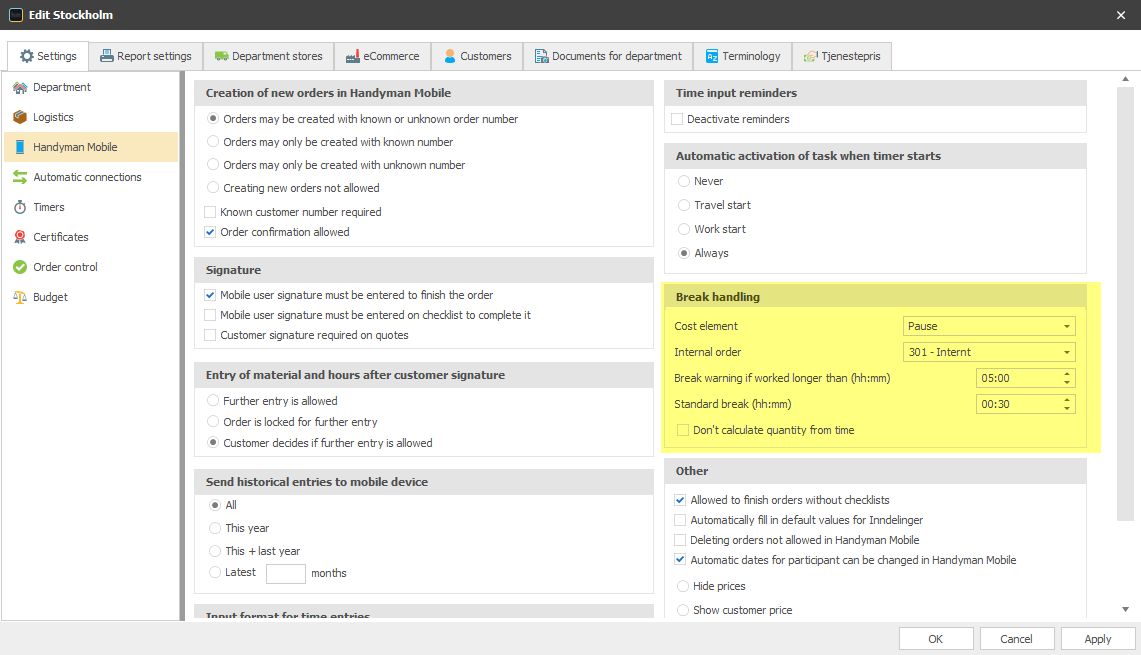The width and height of the screenshot is (1141, 655).
Task: Click the Order control checkmark icon
Action: tap(20, 267)
